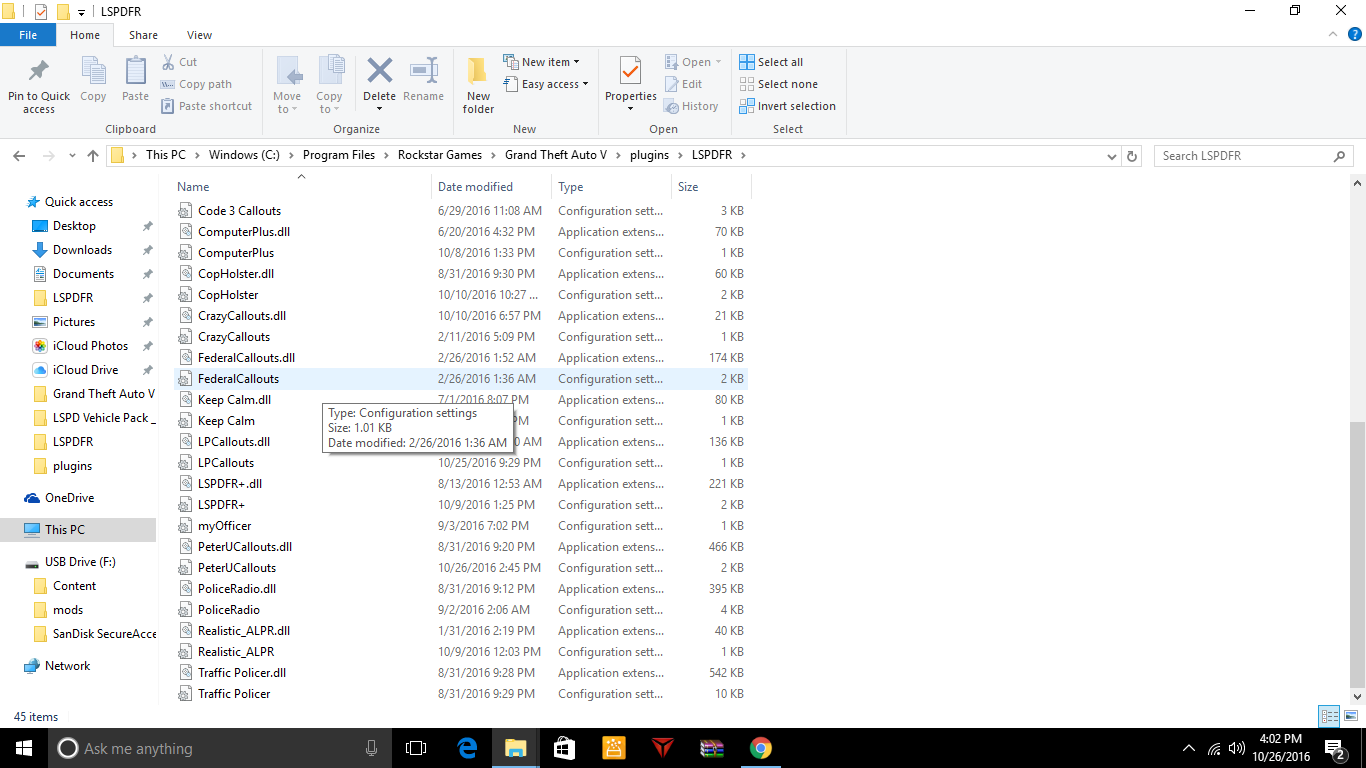Collapse the ribbon with the chevron
The width and height of the screenshot is (1366, 768).
[x=1331, y=35]
